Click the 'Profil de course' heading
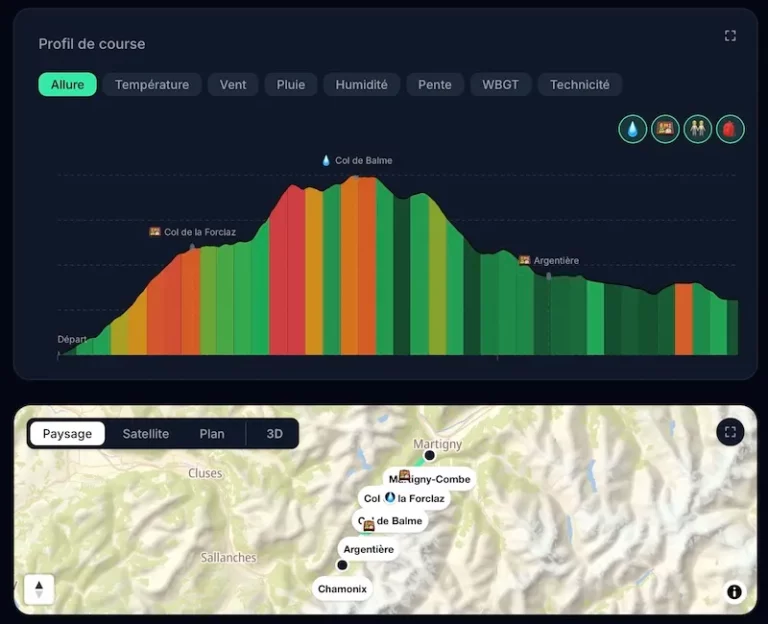This screenshot has height=624, width=768. 92,44
